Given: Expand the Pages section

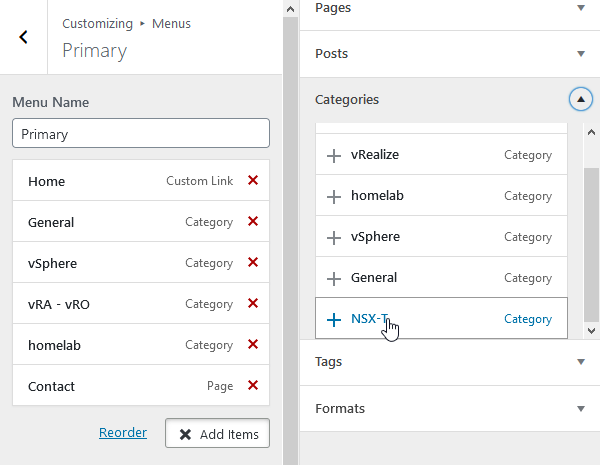Looking at the screenshot, I should (580, 8).
